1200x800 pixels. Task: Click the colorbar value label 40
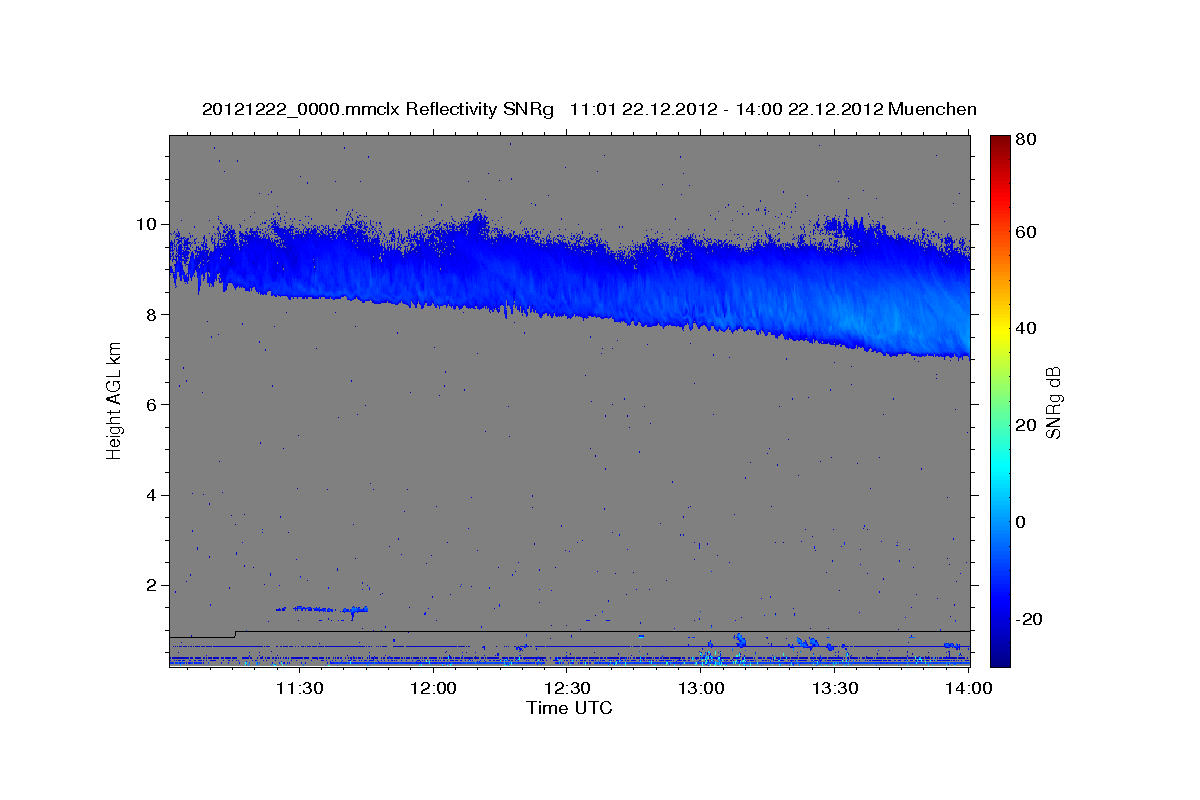(1024, 328)
